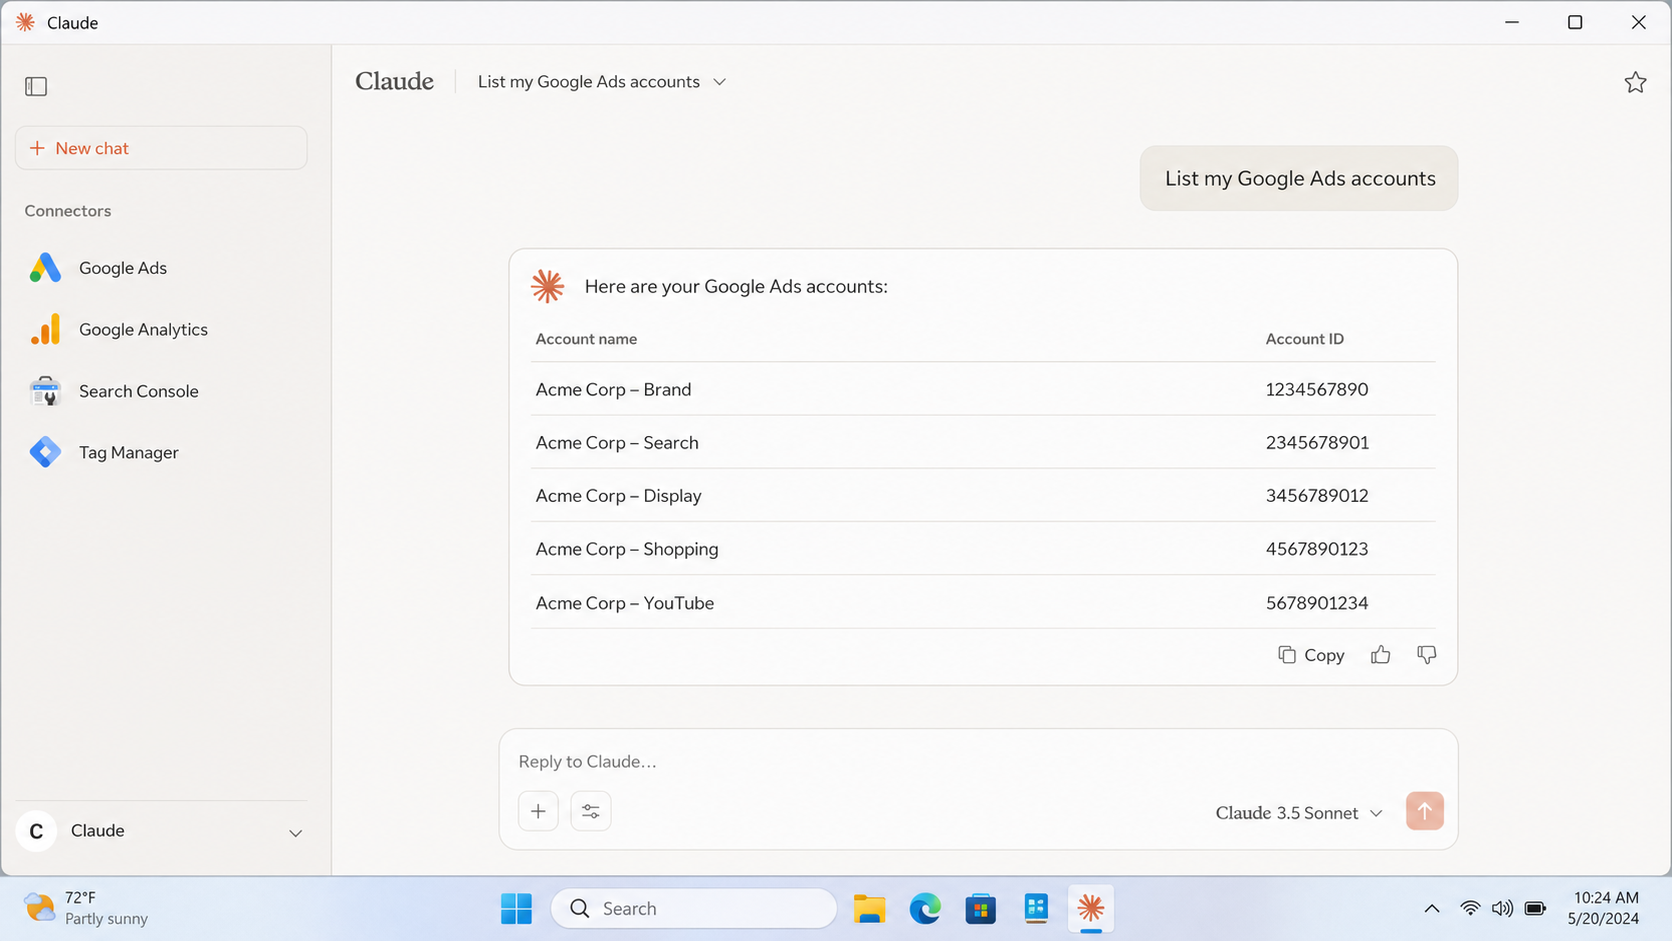This screenshot has height=941, width=1672.
Task: Toggle the sidebar panel icon
Action: [x=36, y=86]
